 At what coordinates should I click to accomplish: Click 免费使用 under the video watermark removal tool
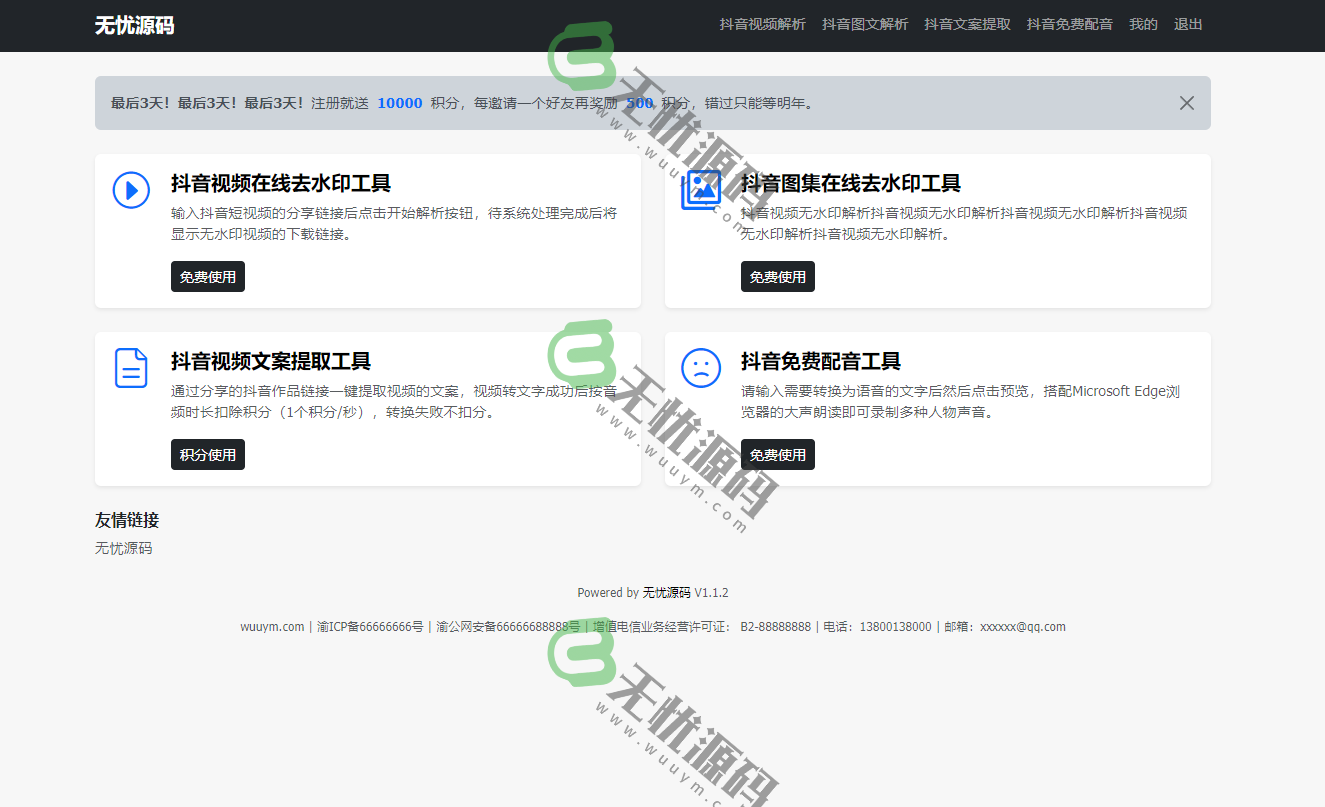click(207, 276)
